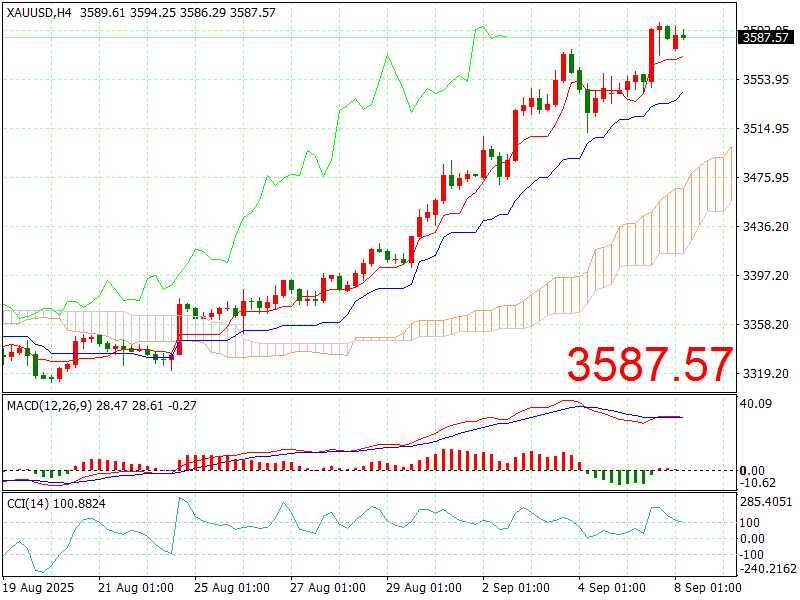Click the 3514.95 price axis label
Screen dimensions: 800x600
pyautogui.click(x=766, y=129)
